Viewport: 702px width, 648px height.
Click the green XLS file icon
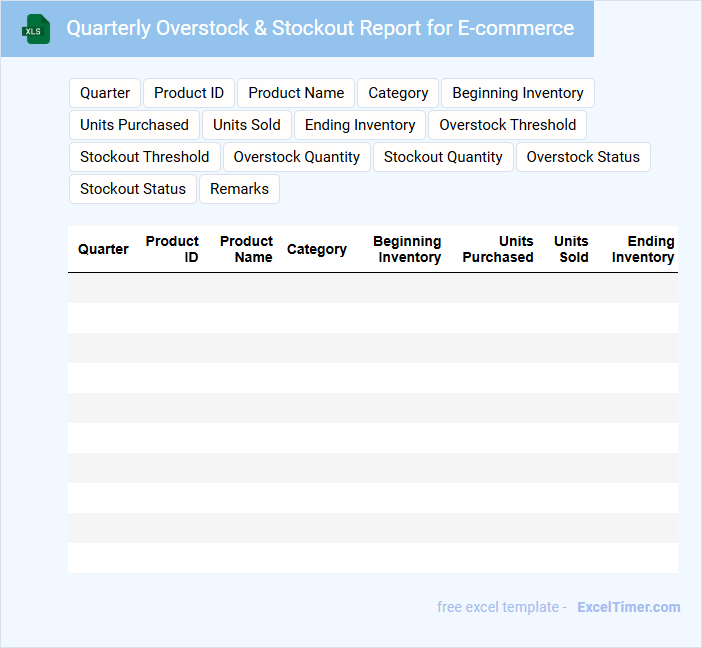click(36, 29)
